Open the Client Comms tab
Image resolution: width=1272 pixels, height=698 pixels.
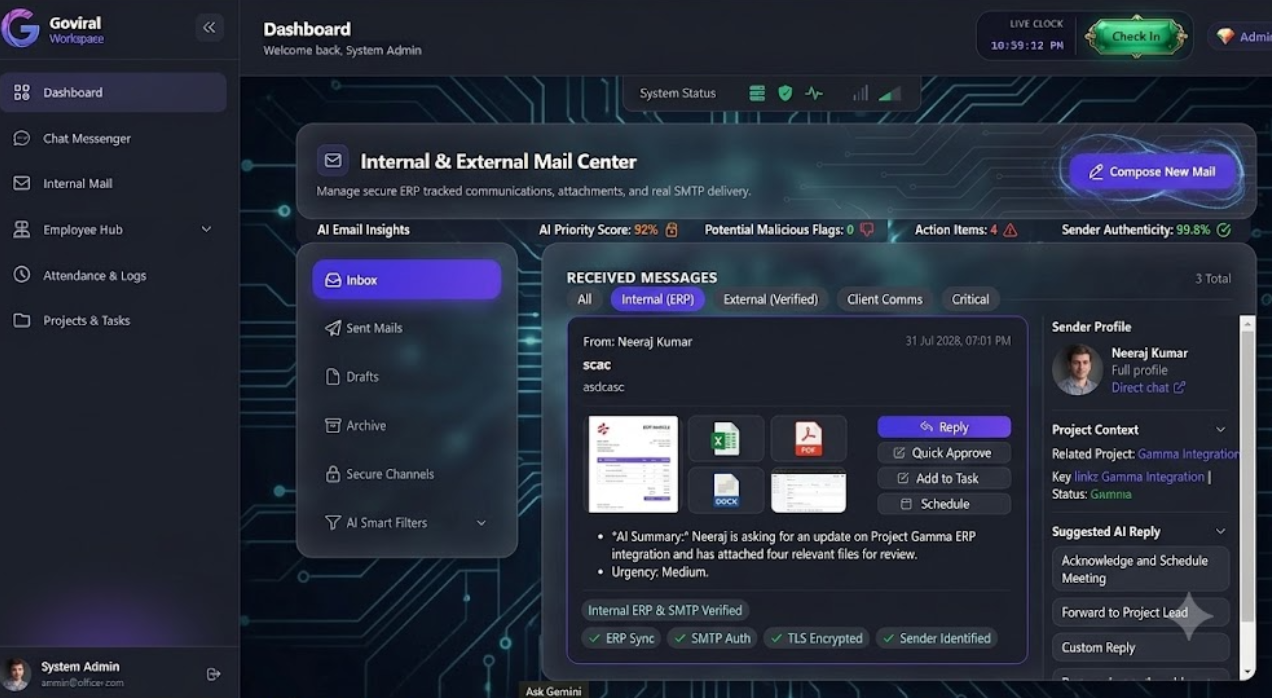tap(884, 299)
